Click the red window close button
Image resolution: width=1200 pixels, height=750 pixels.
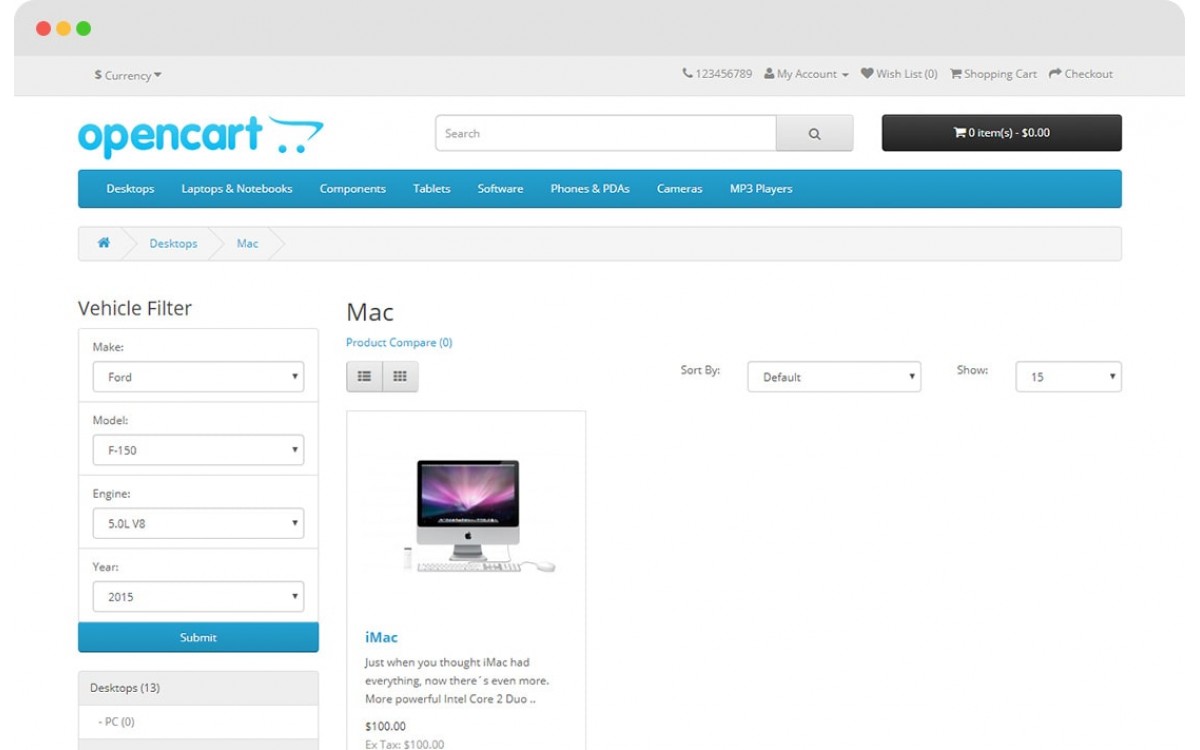pos(43,28)
